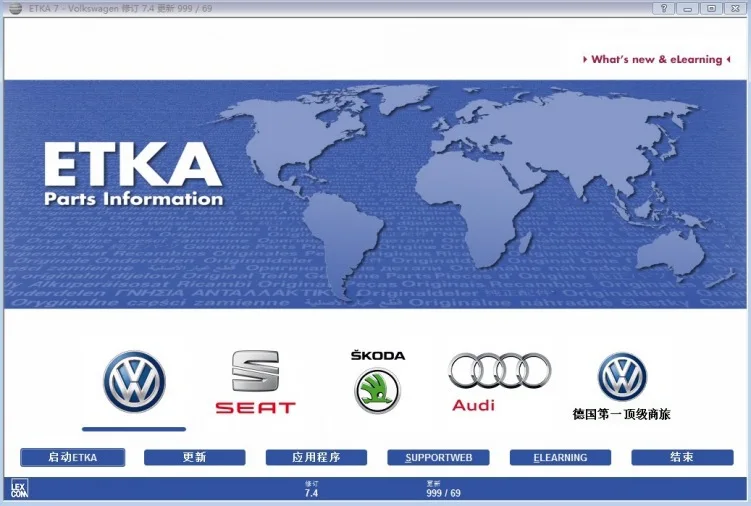
Task: Select the SEAT brand logo
Action: tap(255, 382)
